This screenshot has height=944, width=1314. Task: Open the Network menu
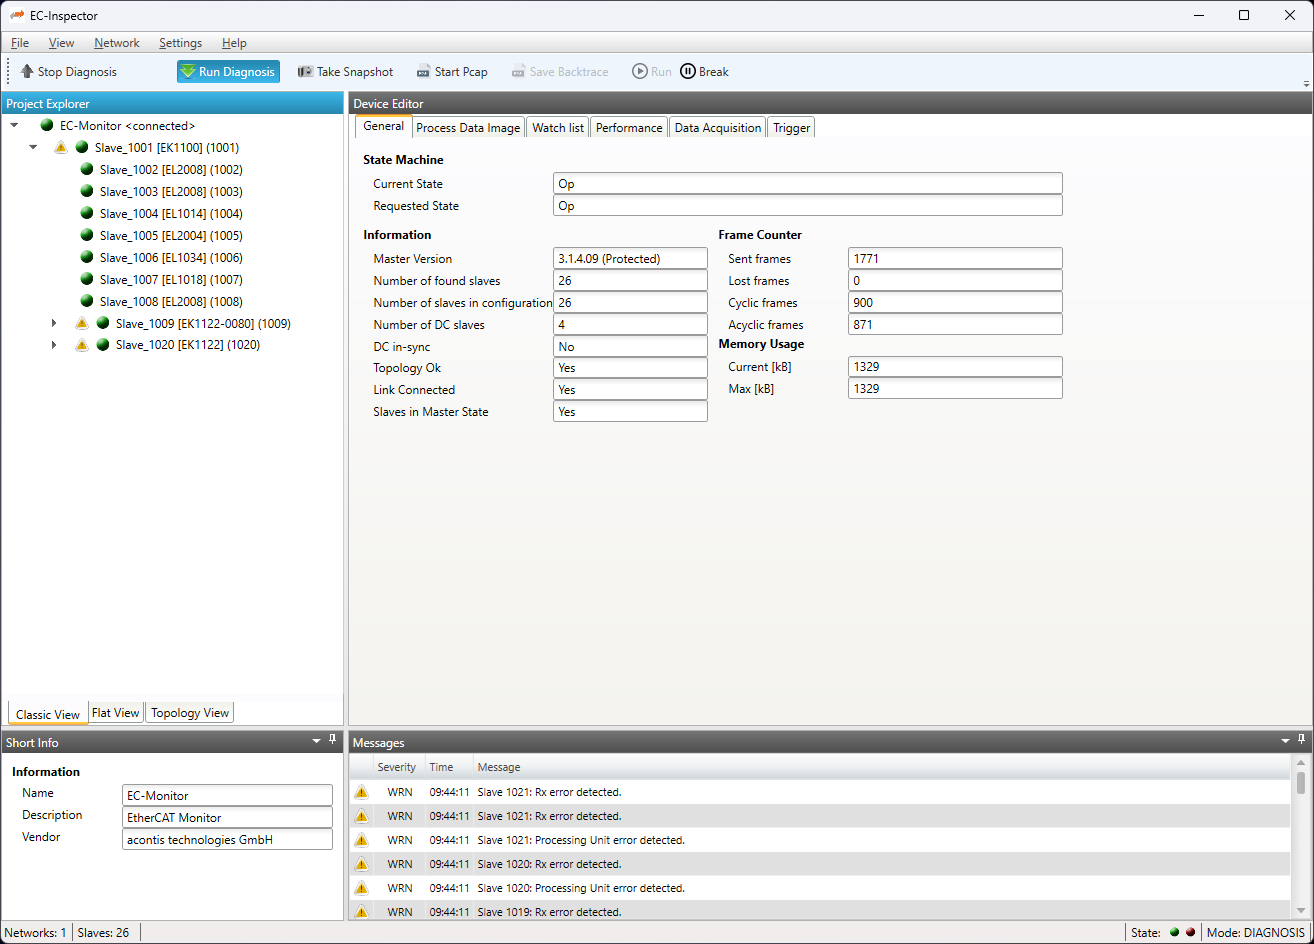coord(117,43)
